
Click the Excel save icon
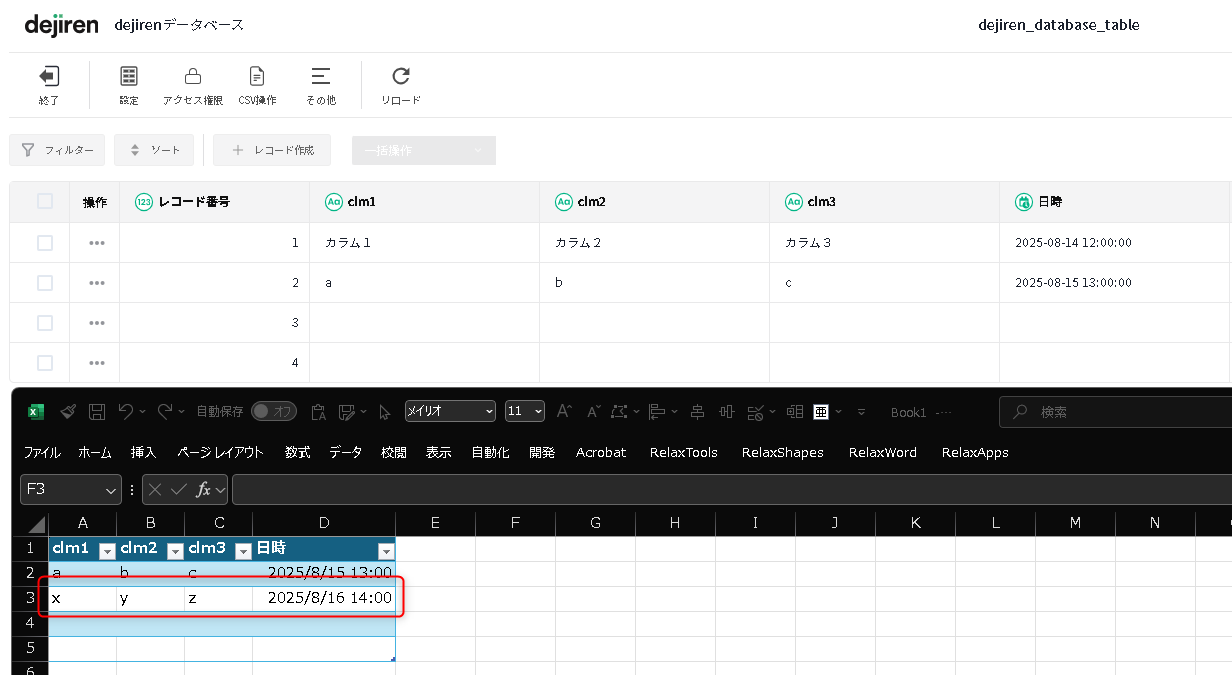point(97,412)
